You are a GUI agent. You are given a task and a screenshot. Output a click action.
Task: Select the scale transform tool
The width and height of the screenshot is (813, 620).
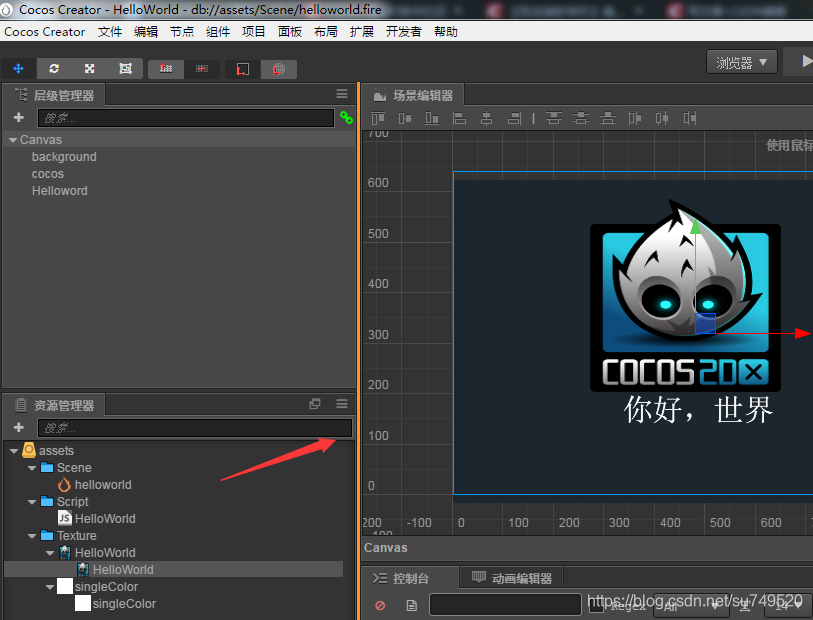pyautogui.click(x=90, y=68)
